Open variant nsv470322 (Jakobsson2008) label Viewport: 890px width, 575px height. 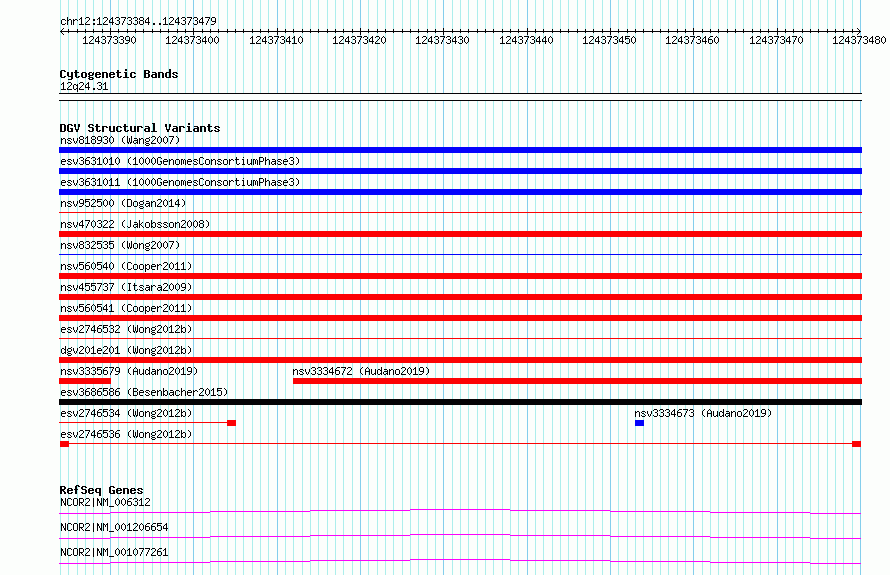[135, 224]
